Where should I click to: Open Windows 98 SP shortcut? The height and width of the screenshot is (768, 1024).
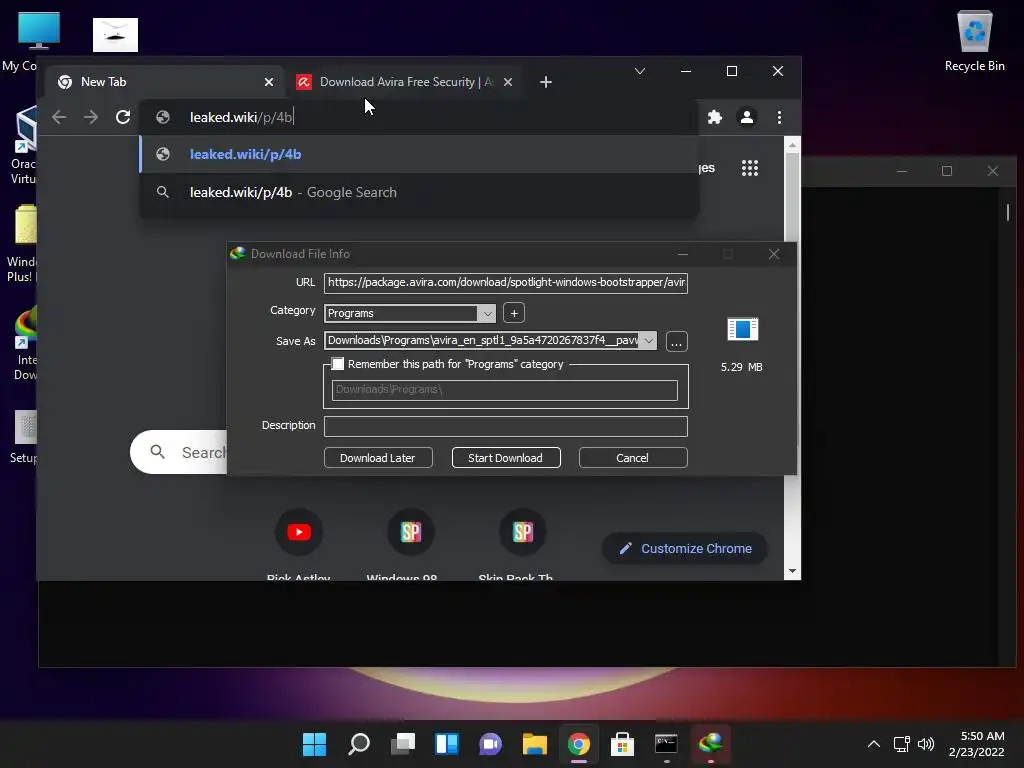click(410, 532)
